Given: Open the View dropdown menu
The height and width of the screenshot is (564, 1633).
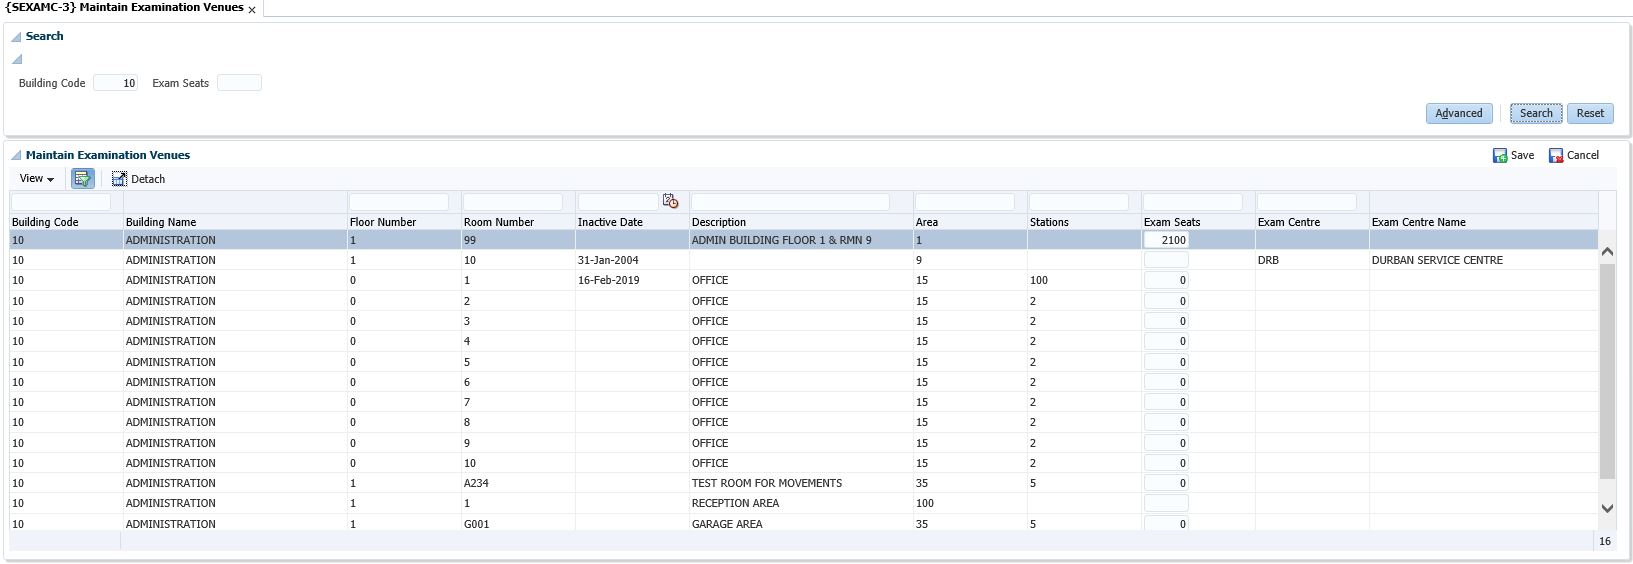Looking at the screenshot, I should pyautogui.click(x=37, y=179).
